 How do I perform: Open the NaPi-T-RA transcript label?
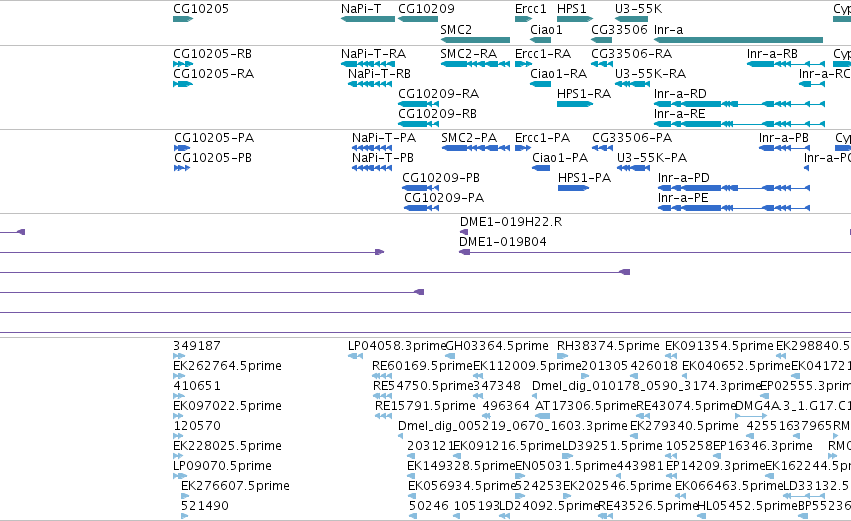pyautogui.click(x=373, y=54)
